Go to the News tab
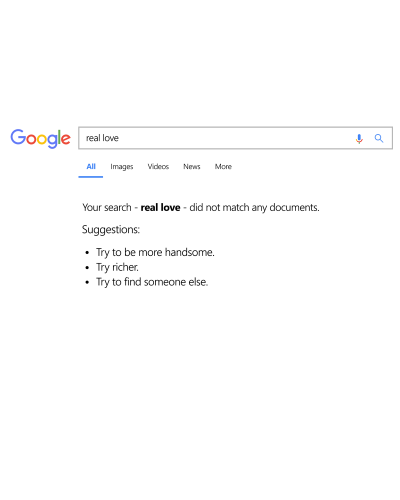Screen dimensions: 400x500 192,166
